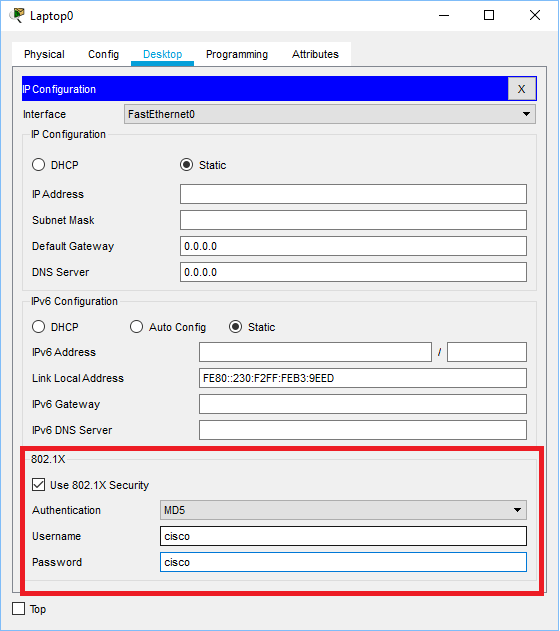Open the Config tab
Image resolution: width=560 pixels, height=631 pixels.
tap(103, 54)
